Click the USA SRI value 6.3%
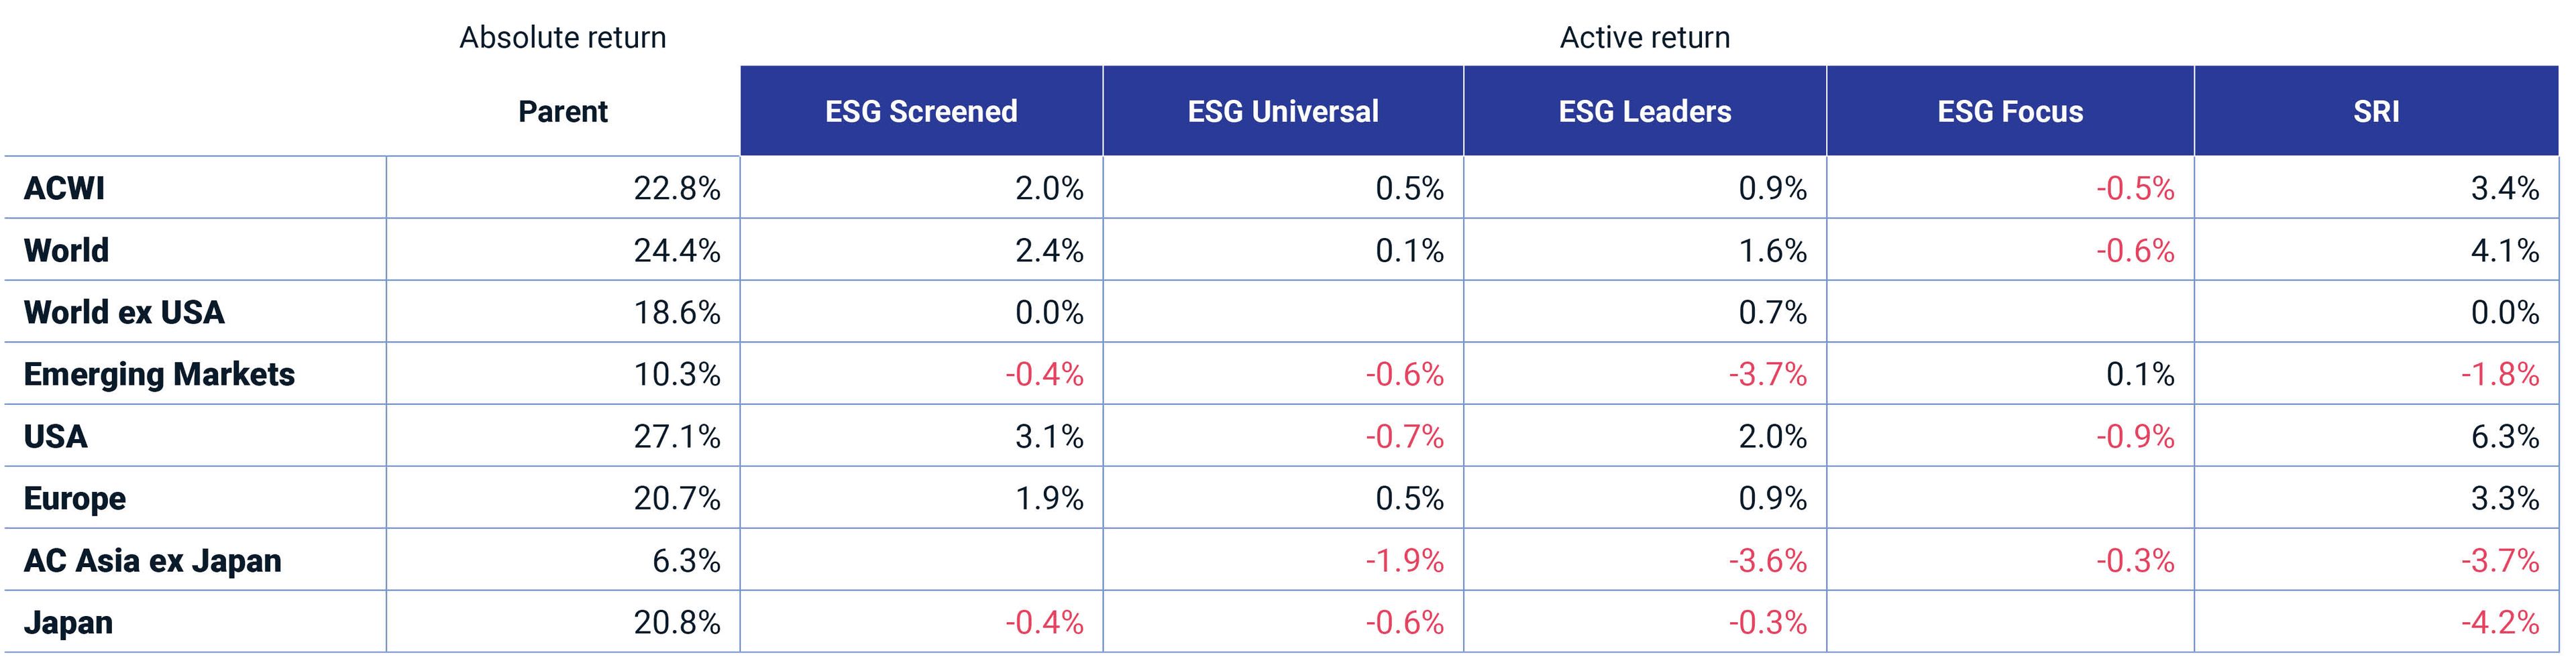The width and height of the screenshot is (2576, 667). 2504,436
